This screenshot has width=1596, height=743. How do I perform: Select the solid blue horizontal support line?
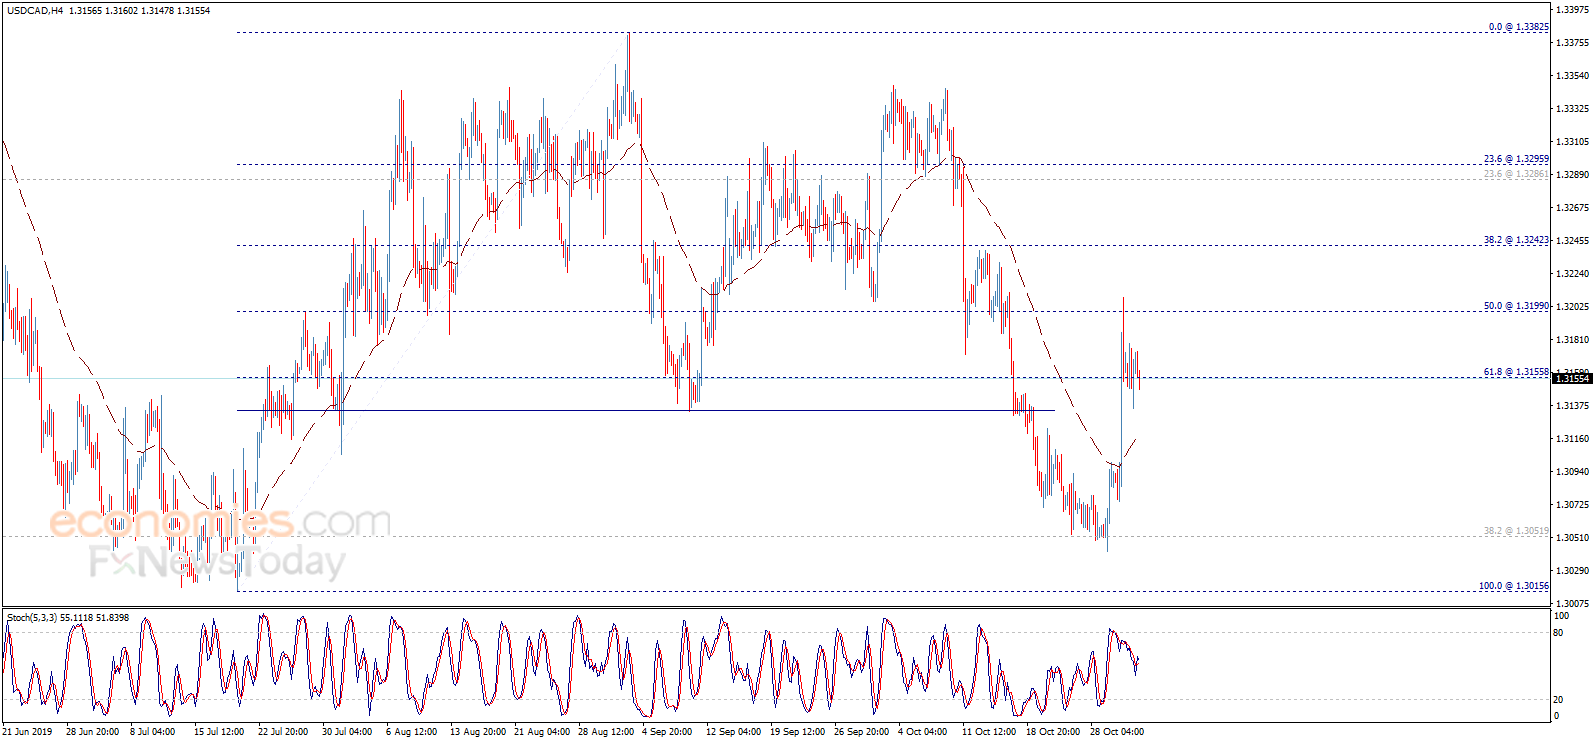tap(645, 410)
